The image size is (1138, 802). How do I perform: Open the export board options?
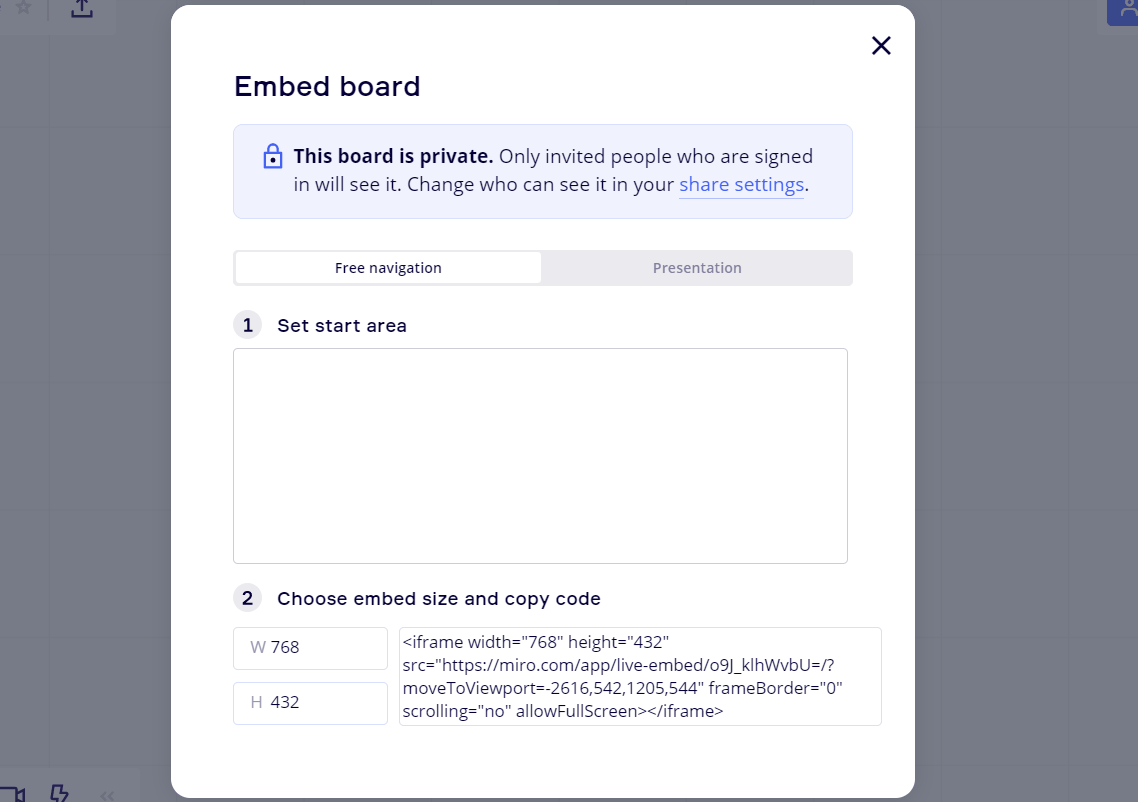pos(80,8)
